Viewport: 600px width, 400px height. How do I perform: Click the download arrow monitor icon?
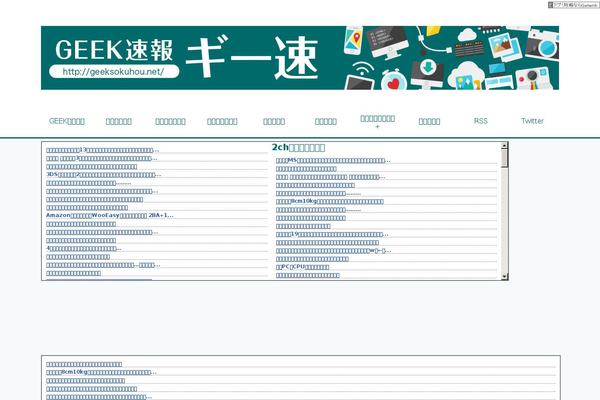(x=427, y=69)
